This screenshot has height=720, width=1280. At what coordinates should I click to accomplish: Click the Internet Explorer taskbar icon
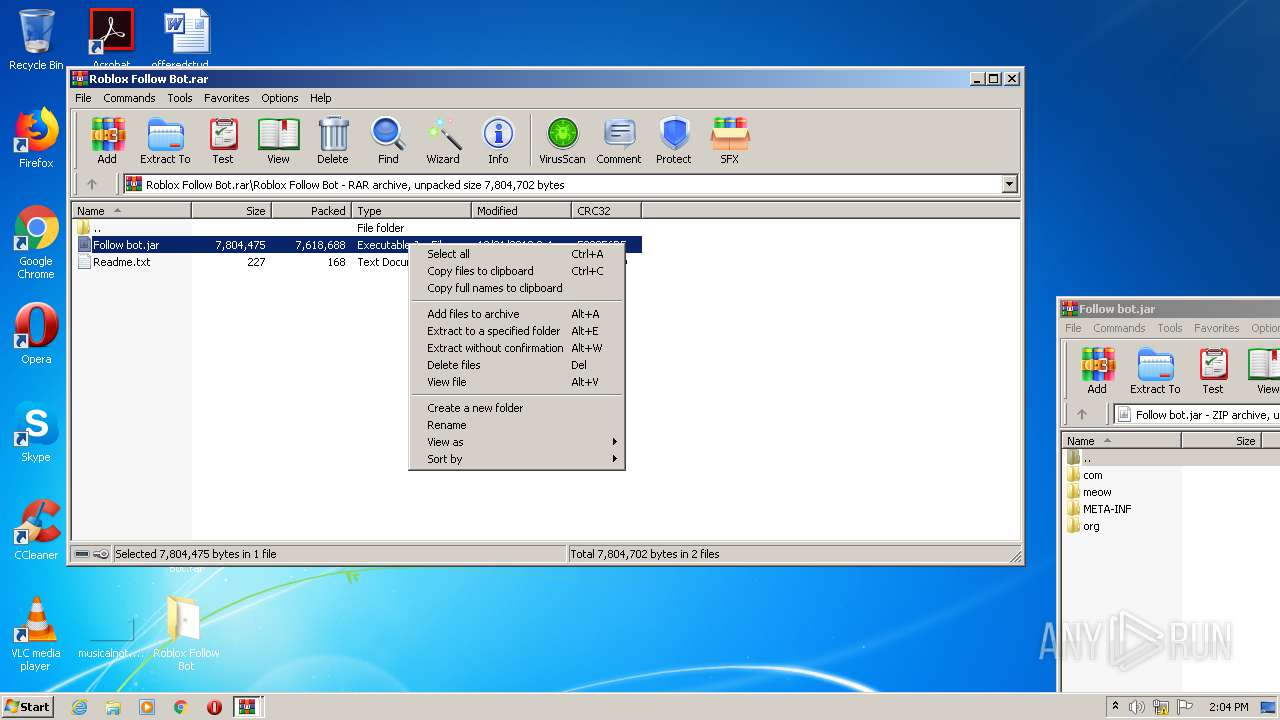click(80, 707)
